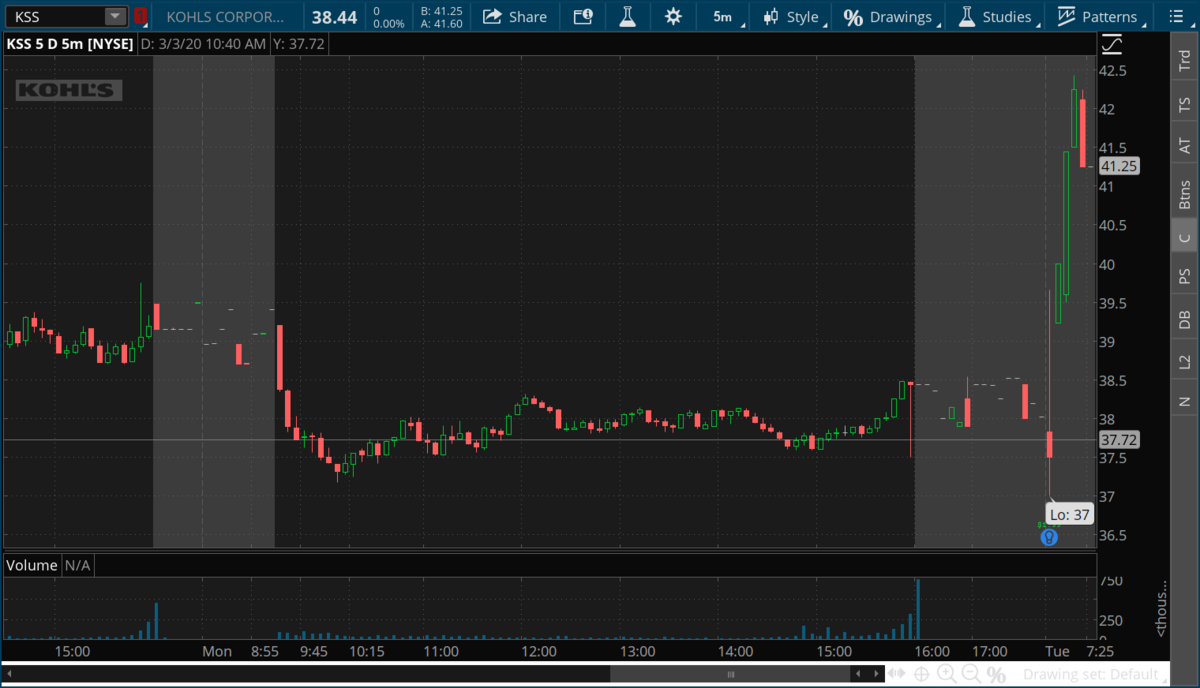Click the bid/ask quote B: 41.25 A: 41.60
The width and height of the screenshot is (1200, 688).
[x=441, y=17]
